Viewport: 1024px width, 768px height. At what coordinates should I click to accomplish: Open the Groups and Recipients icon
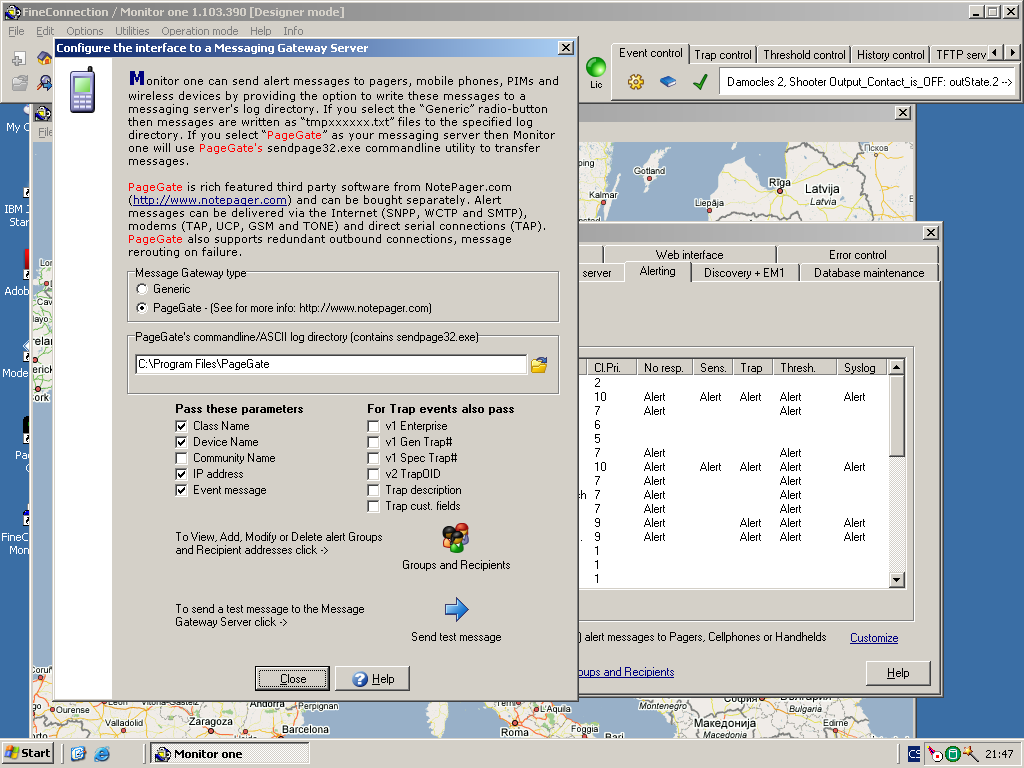[456, 537]
